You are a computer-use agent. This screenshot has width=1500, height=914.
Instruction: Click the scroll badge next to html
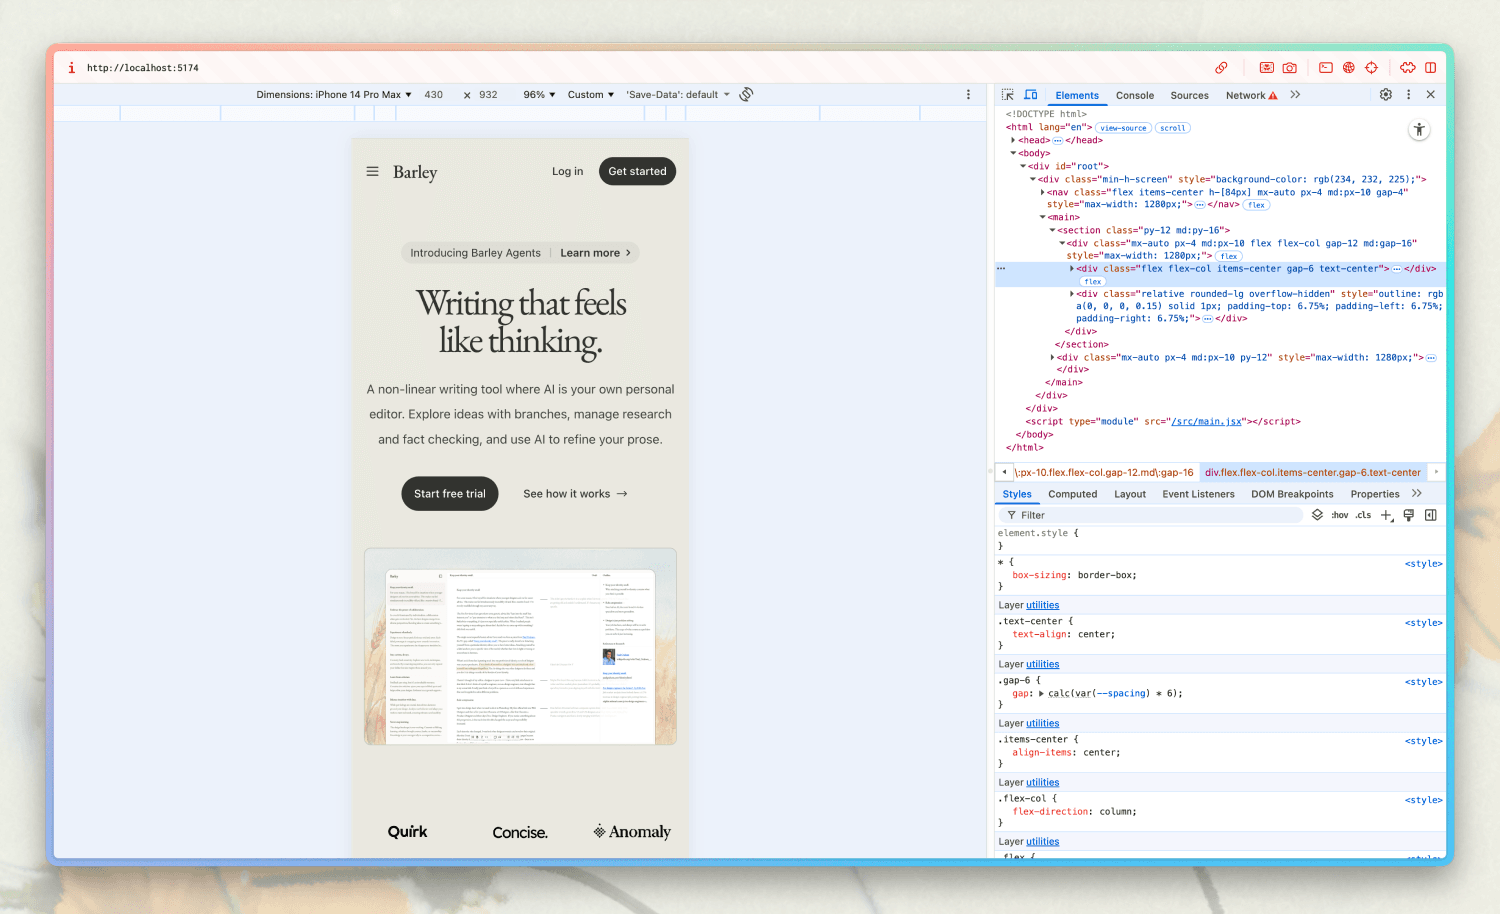pyautogui.click(x=1173, y=128)
